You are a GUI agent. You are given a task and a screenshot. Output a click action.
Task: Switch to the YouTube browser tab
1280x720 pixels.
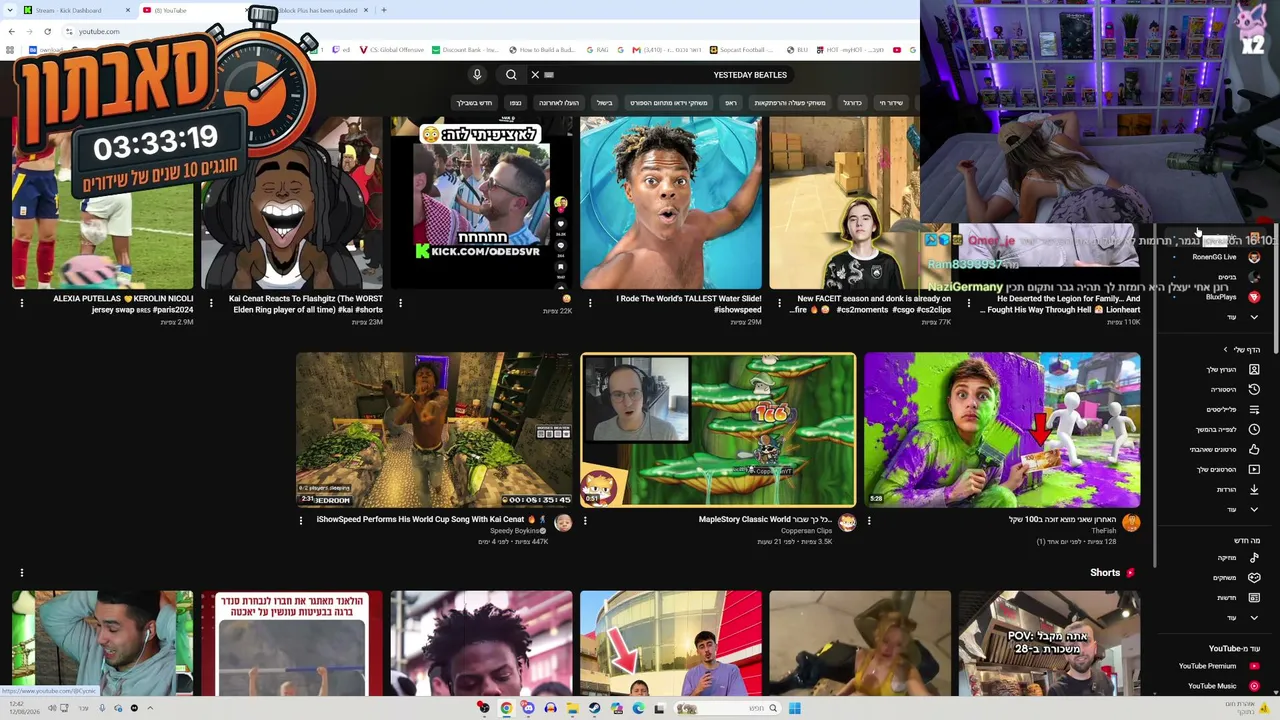[195, 10]
